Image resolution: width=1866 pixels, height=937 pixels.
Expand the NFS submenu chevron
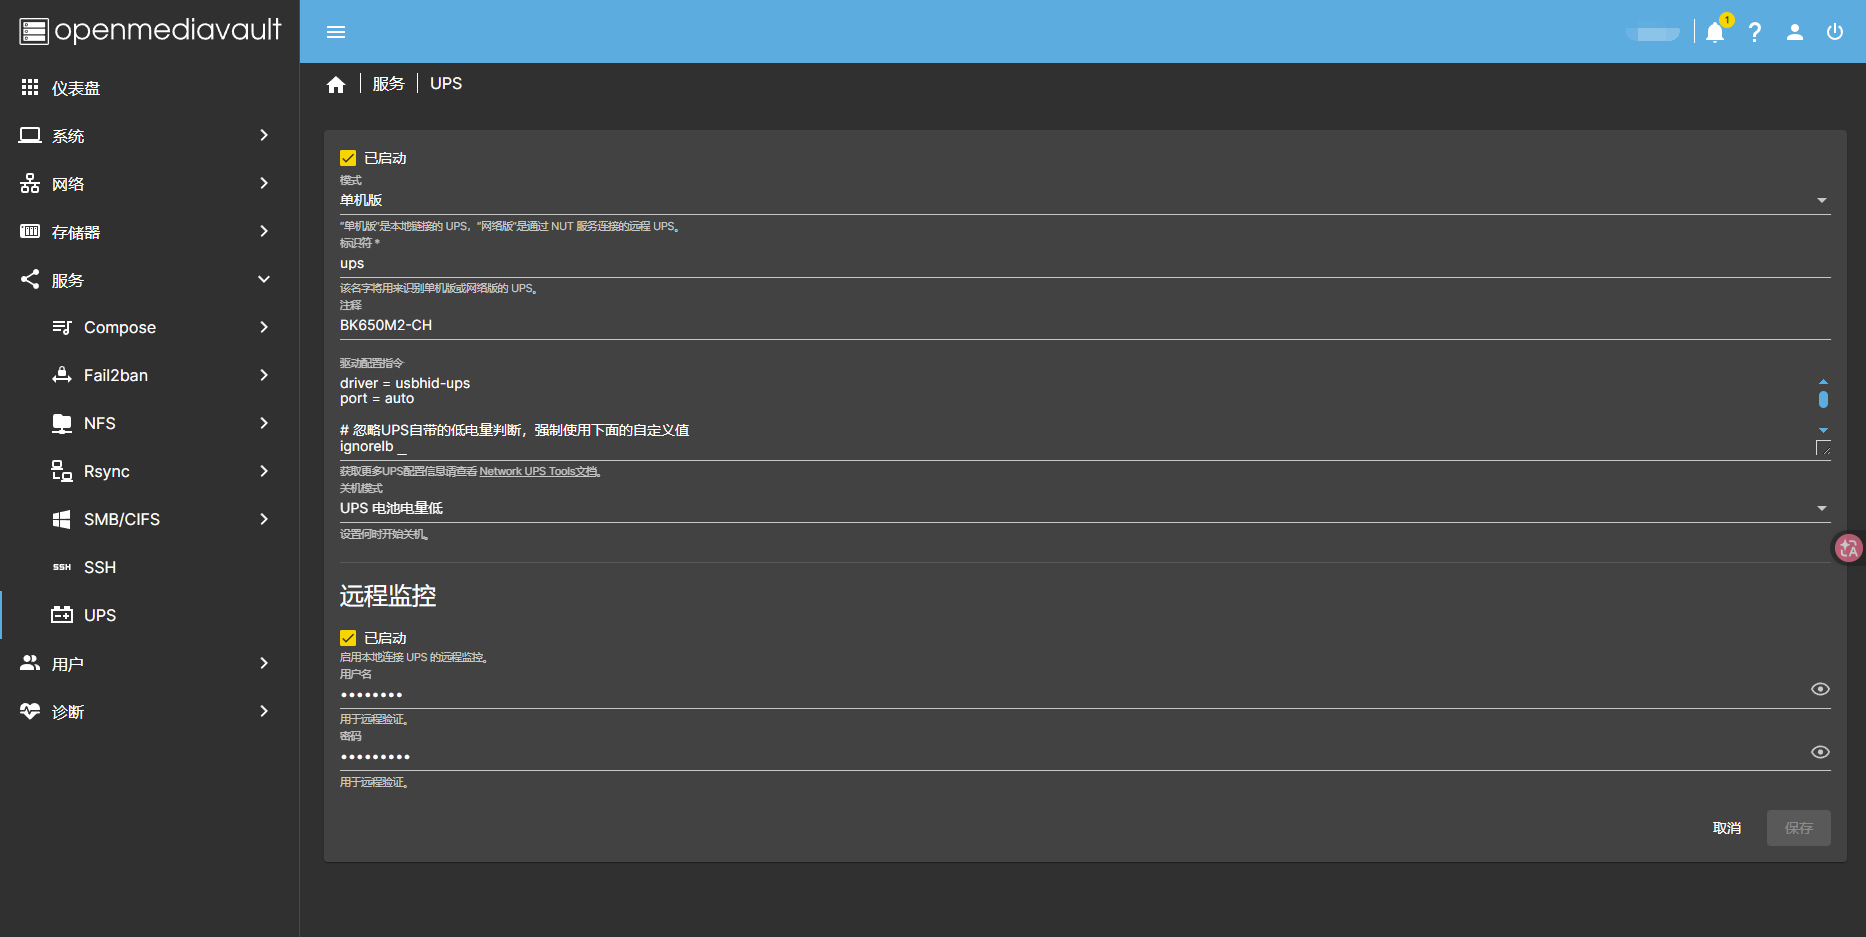pyautogui.click(x=264, y=423)
